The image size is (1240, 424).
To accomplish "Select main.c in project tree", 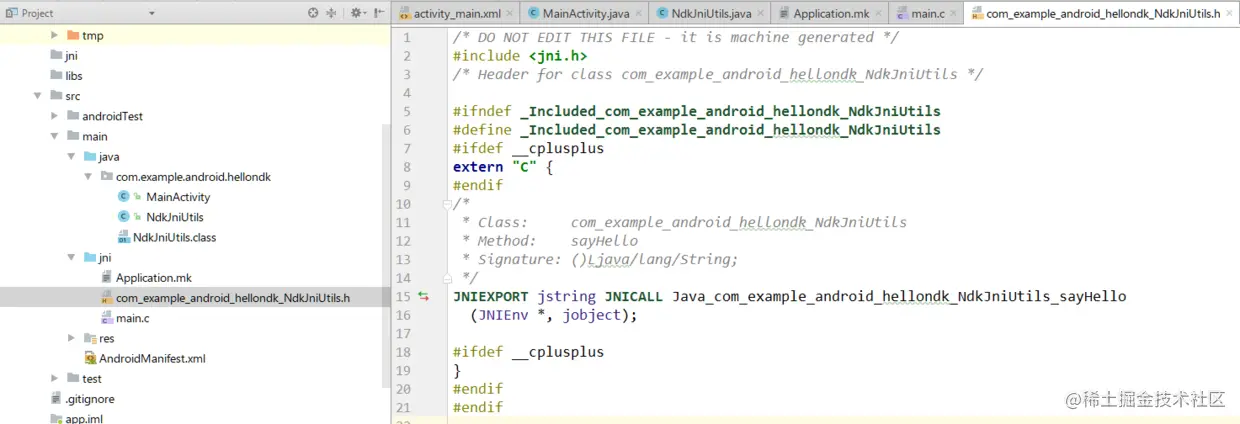I will pos(133,318).
